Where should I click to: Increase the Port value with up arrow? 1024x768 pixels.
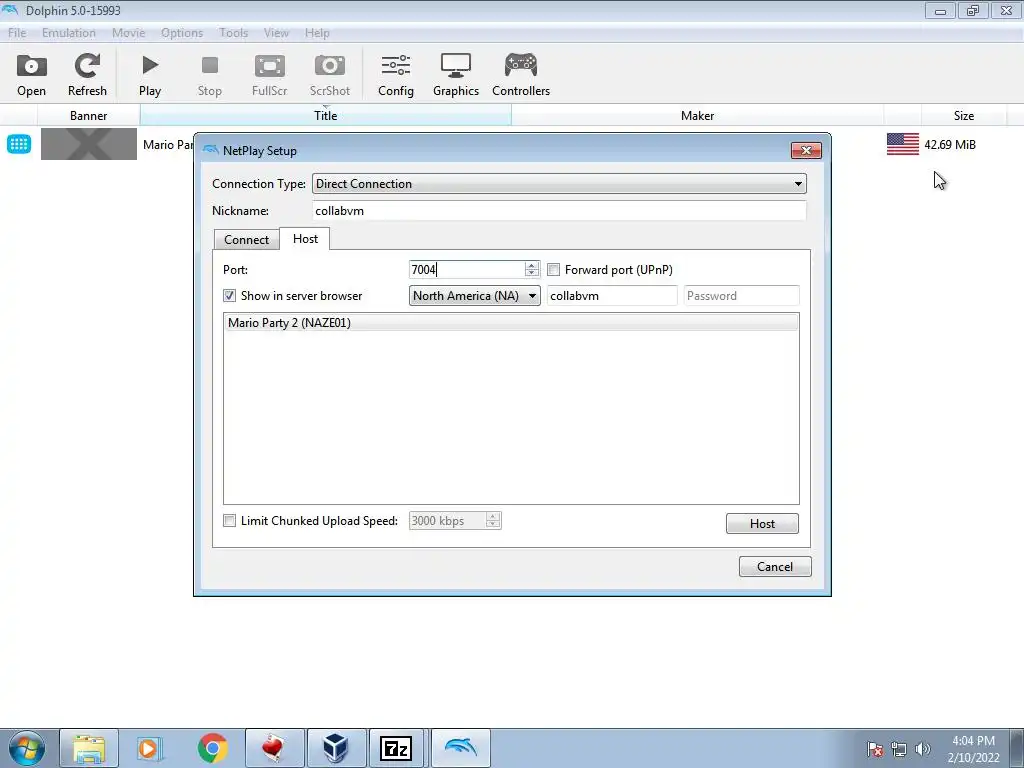click(532, 265)
